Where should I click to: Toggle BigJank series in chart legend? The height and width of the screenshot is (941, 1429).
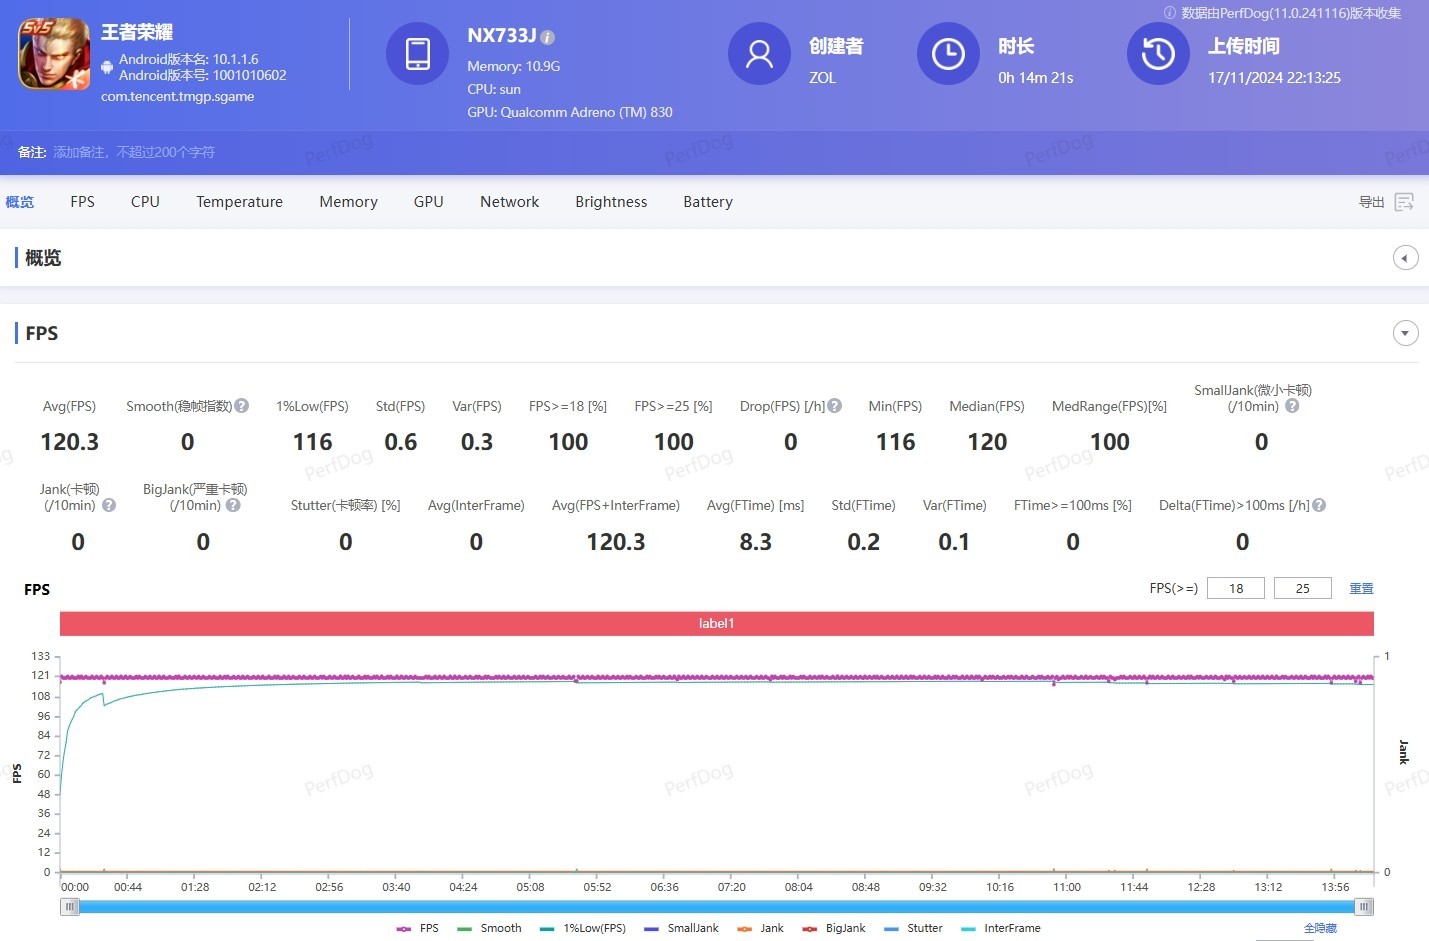[834, 928]
